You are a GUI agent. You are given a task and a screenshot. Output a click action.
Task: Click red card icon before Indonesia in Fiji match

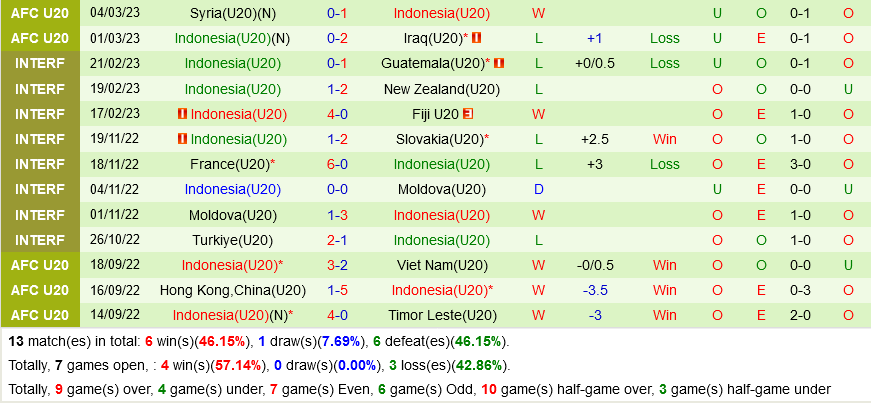[x=182, y=114]
